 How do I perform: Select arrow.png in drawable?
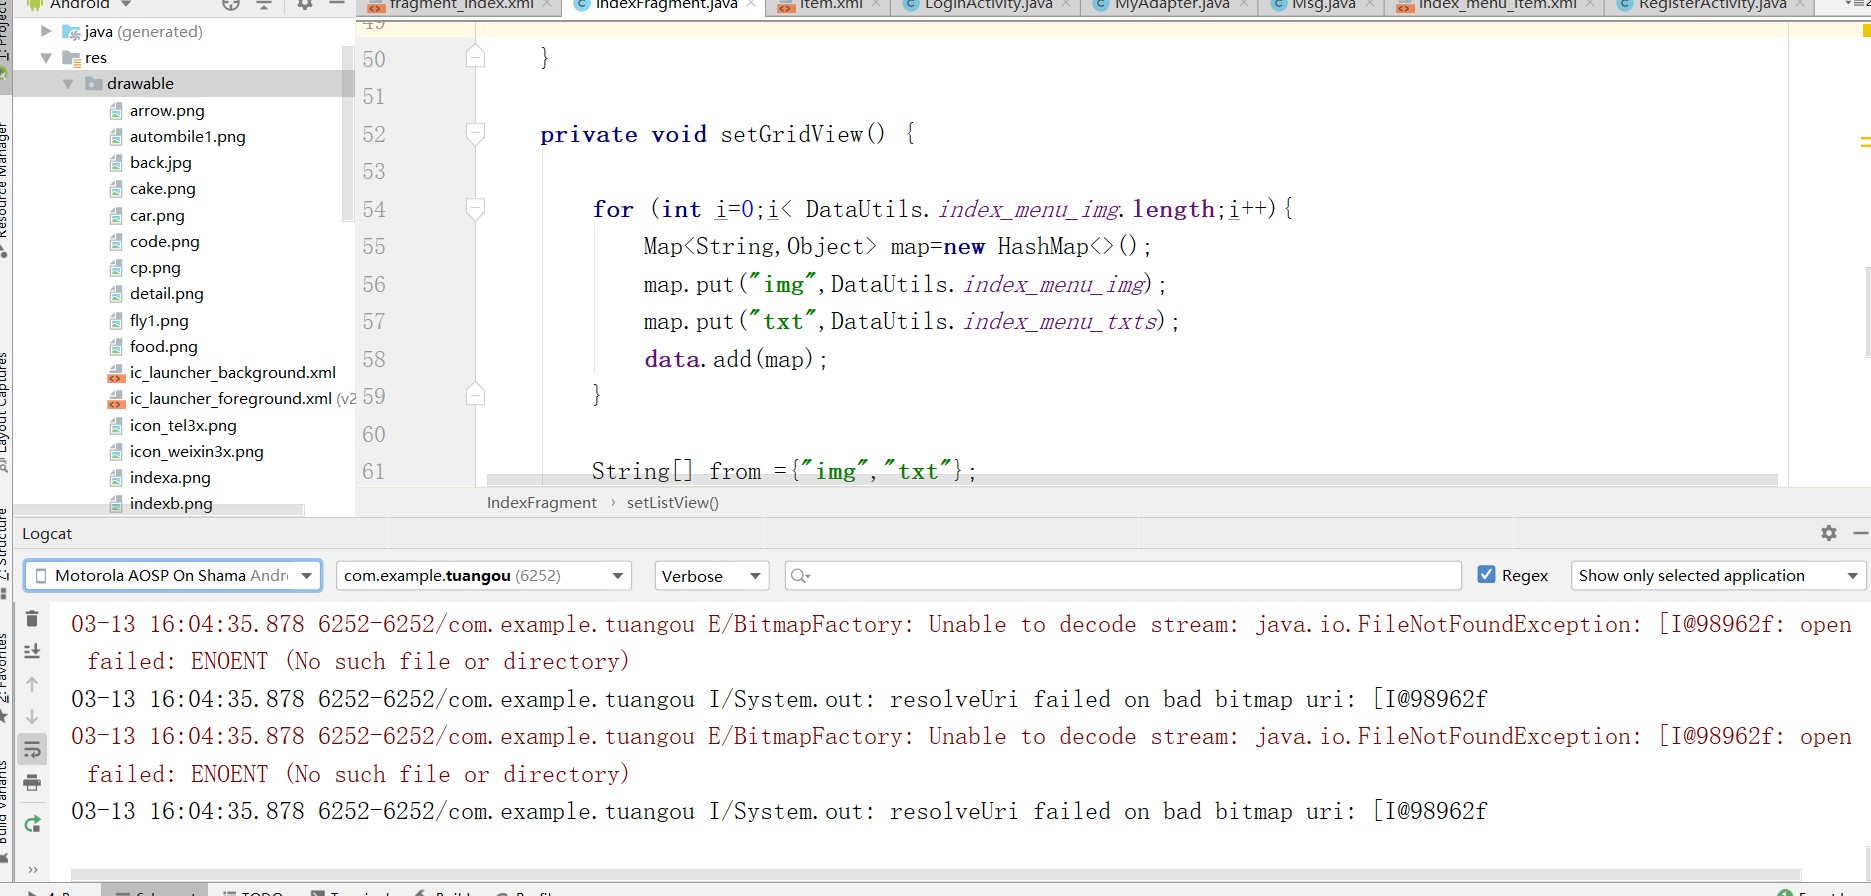(166, 110)
